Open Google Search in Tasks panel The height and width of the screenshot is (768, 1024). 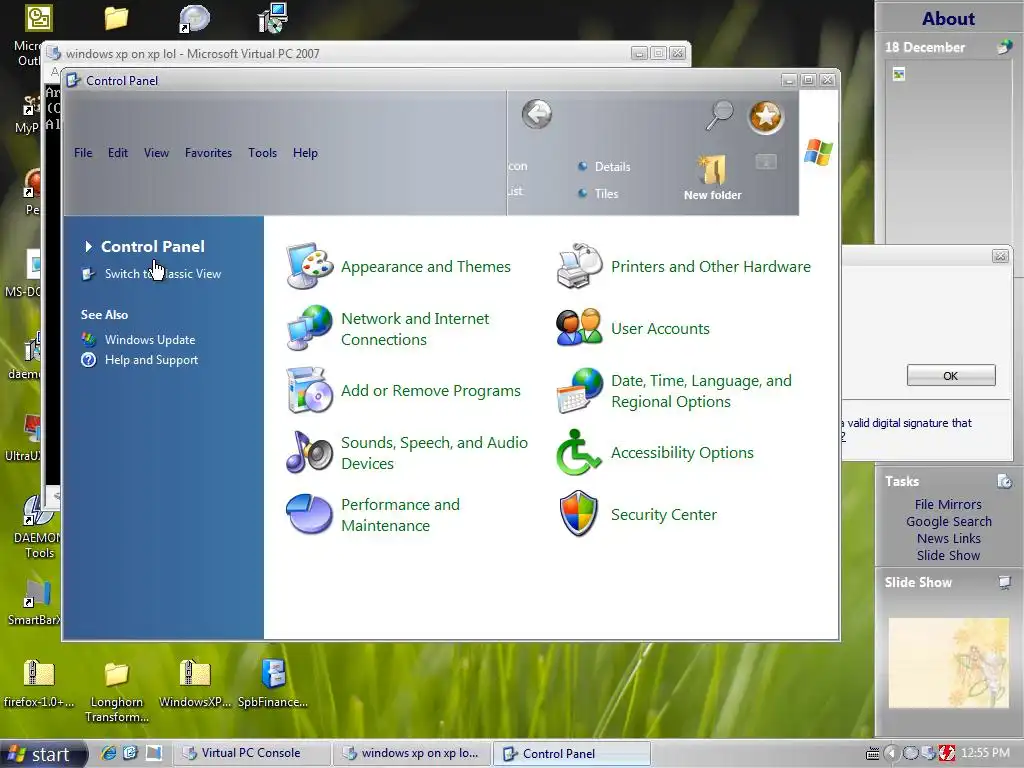[948, 521]
